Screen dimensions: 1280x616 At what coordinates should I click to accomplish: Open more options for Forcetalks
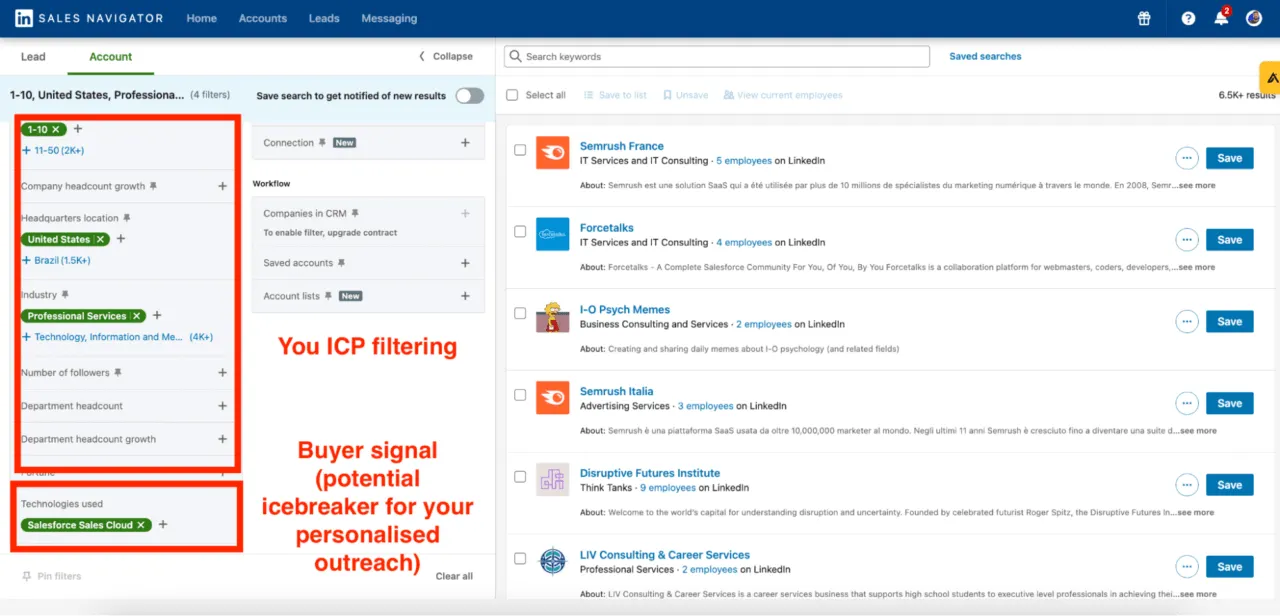coord(1187,240)
